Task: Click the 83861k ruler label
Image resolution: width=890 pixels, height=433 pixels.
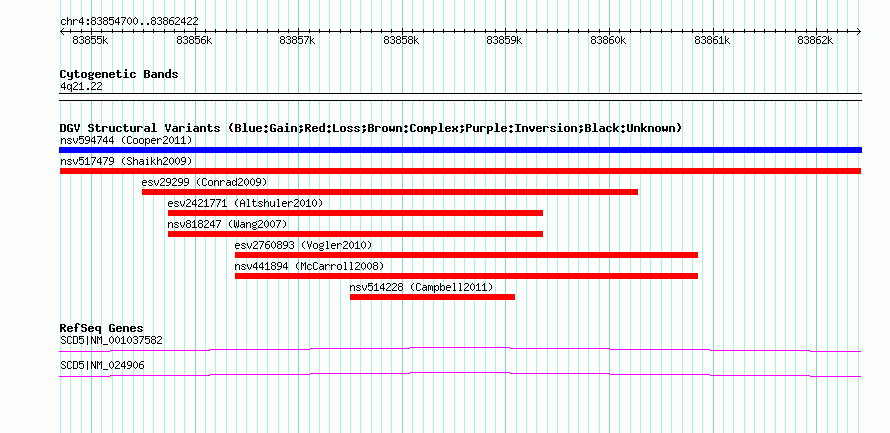Action: pyautogui.click(x=712, y=40)
